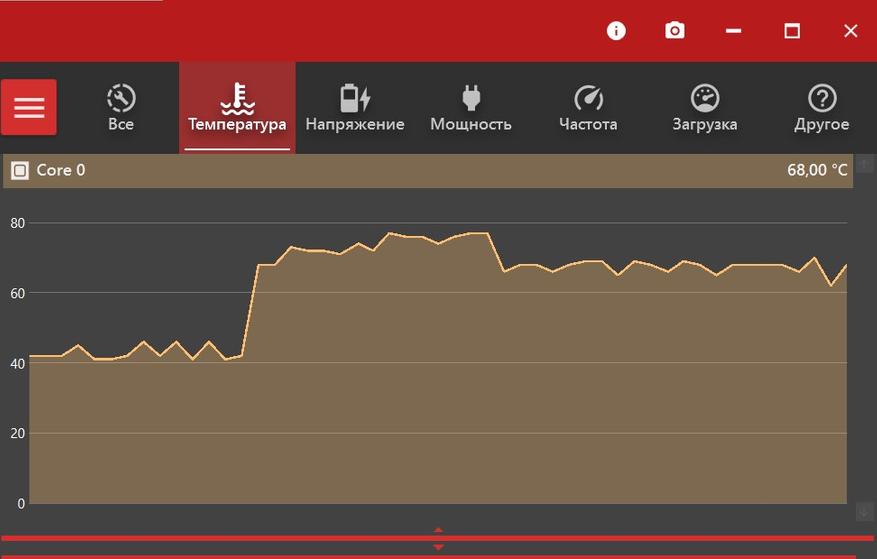The image size is (877, 559).
Task: Click the 68,00 °C temperature value
Action: (817, 170)
